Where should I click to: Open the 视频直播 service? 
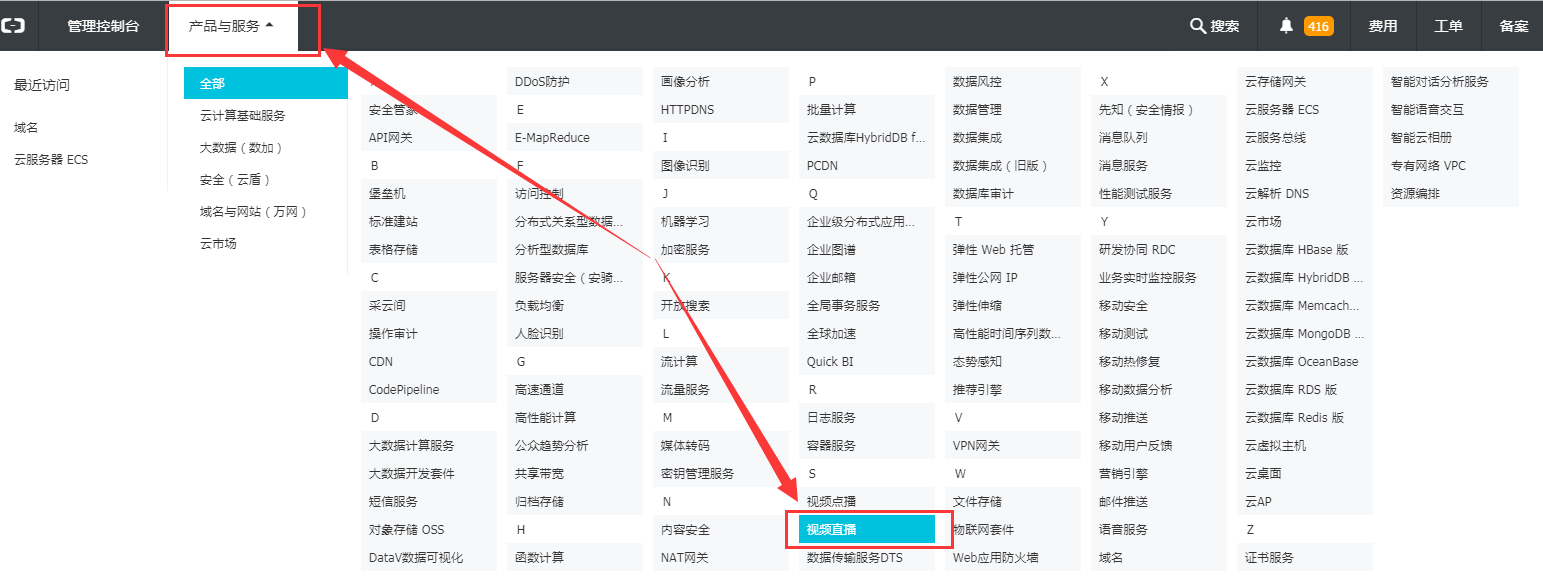[x=867, y=529]
